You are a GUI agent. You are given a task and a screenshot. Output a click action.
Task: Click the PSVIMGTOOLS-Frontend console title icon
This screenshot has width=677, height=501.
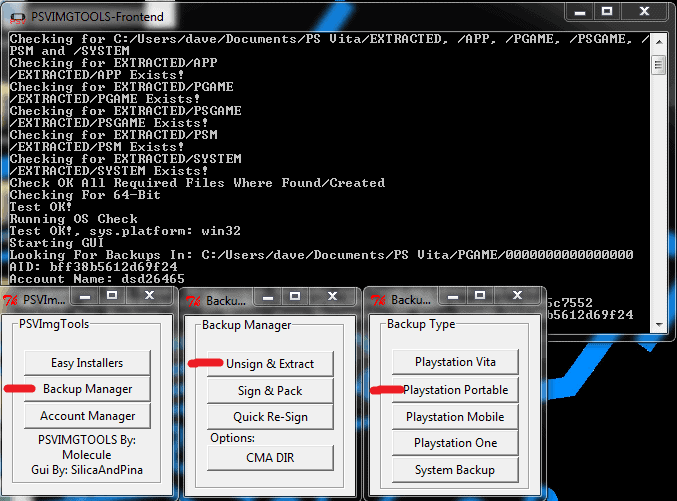[18, 18]
